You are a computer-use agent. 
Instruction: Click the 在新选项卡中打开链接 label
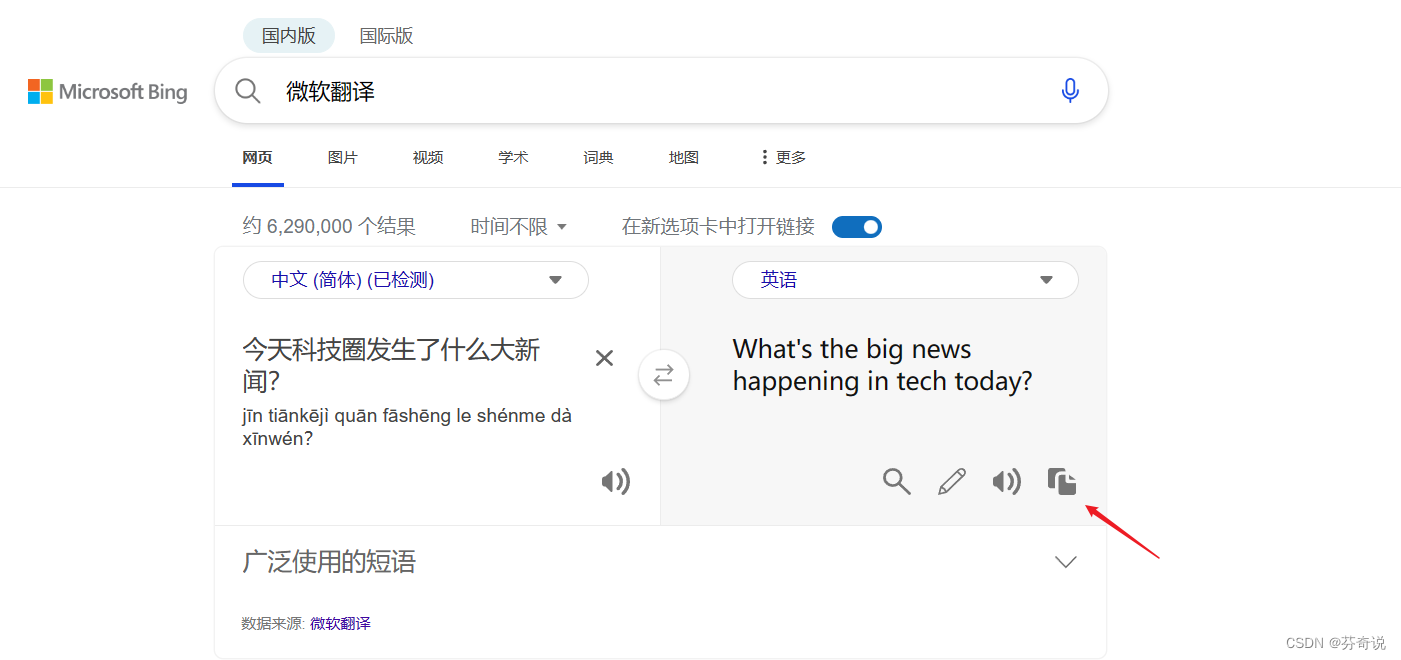tap(718, 227)
